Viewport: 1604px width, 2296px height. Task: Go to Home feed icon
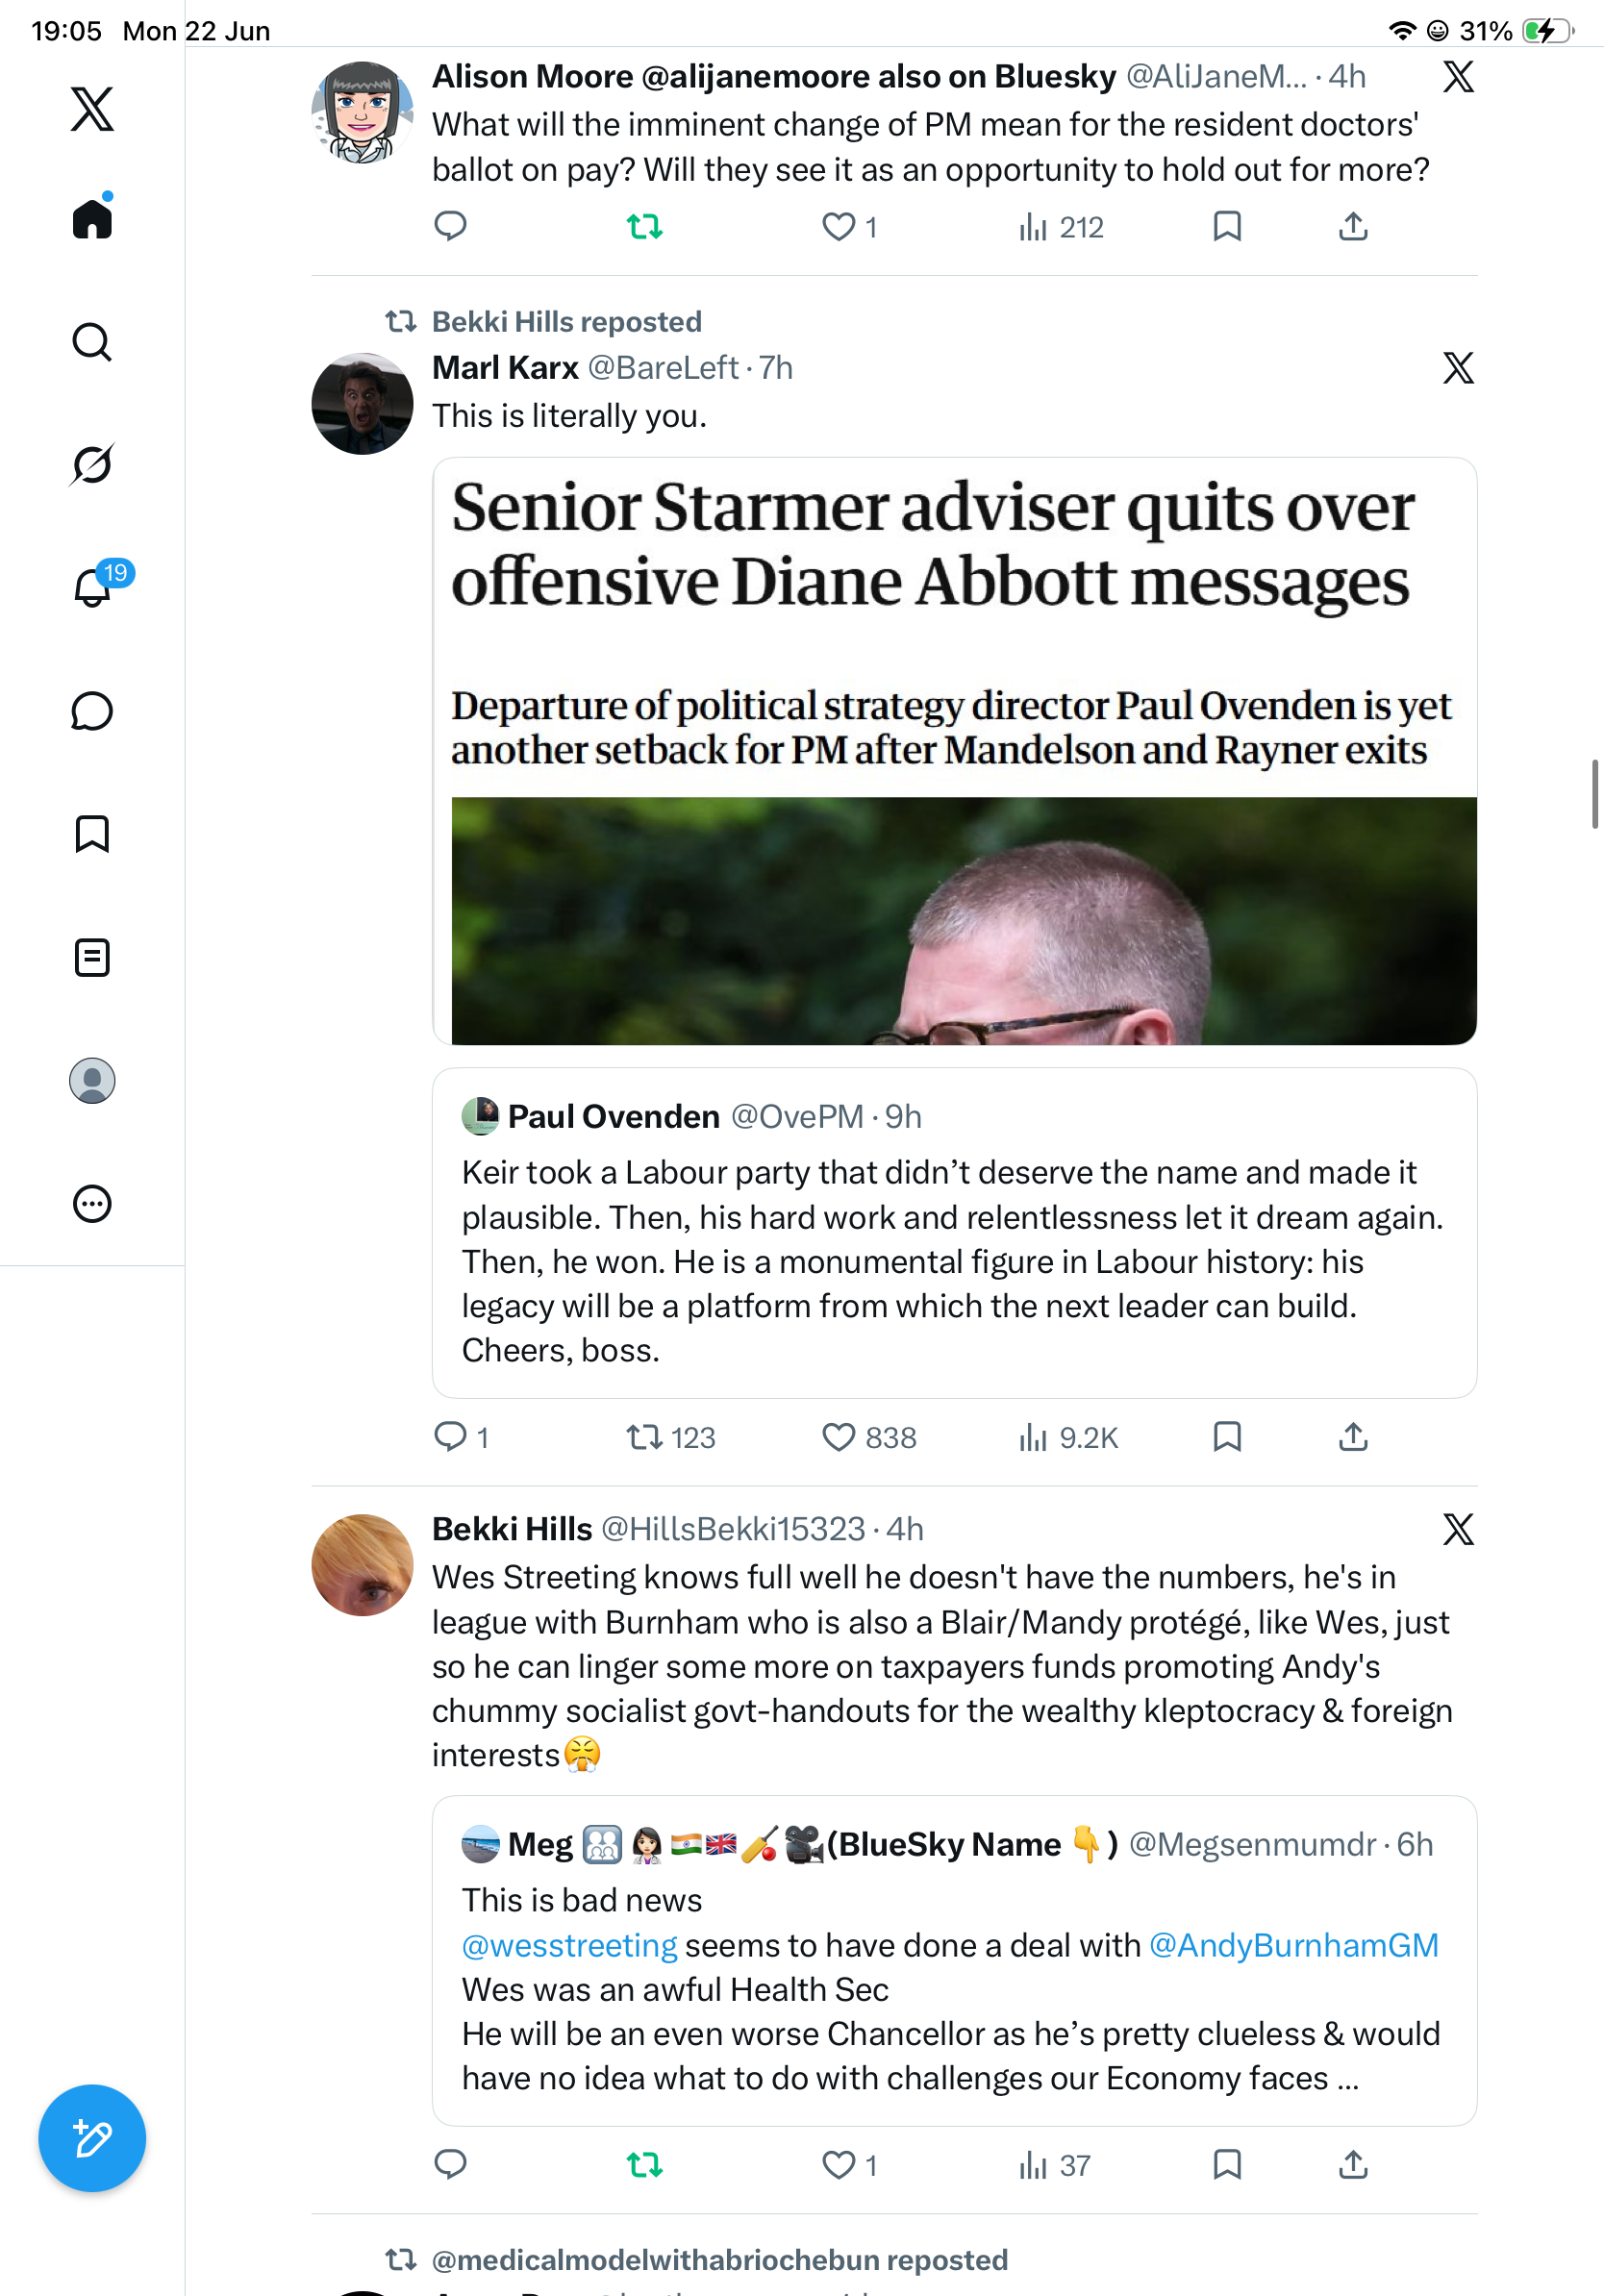click(93, 216)
